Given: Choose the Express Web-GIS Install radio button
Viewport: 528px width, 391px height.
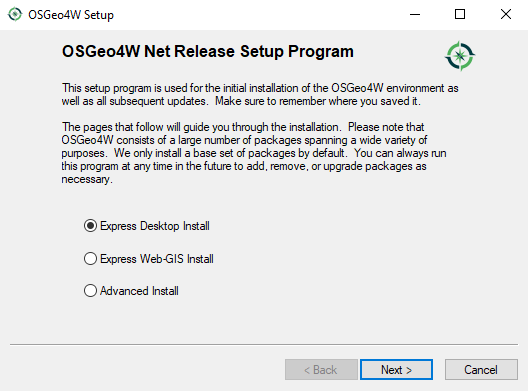Looking at the screenshot, I should click(x=90, y=259).
